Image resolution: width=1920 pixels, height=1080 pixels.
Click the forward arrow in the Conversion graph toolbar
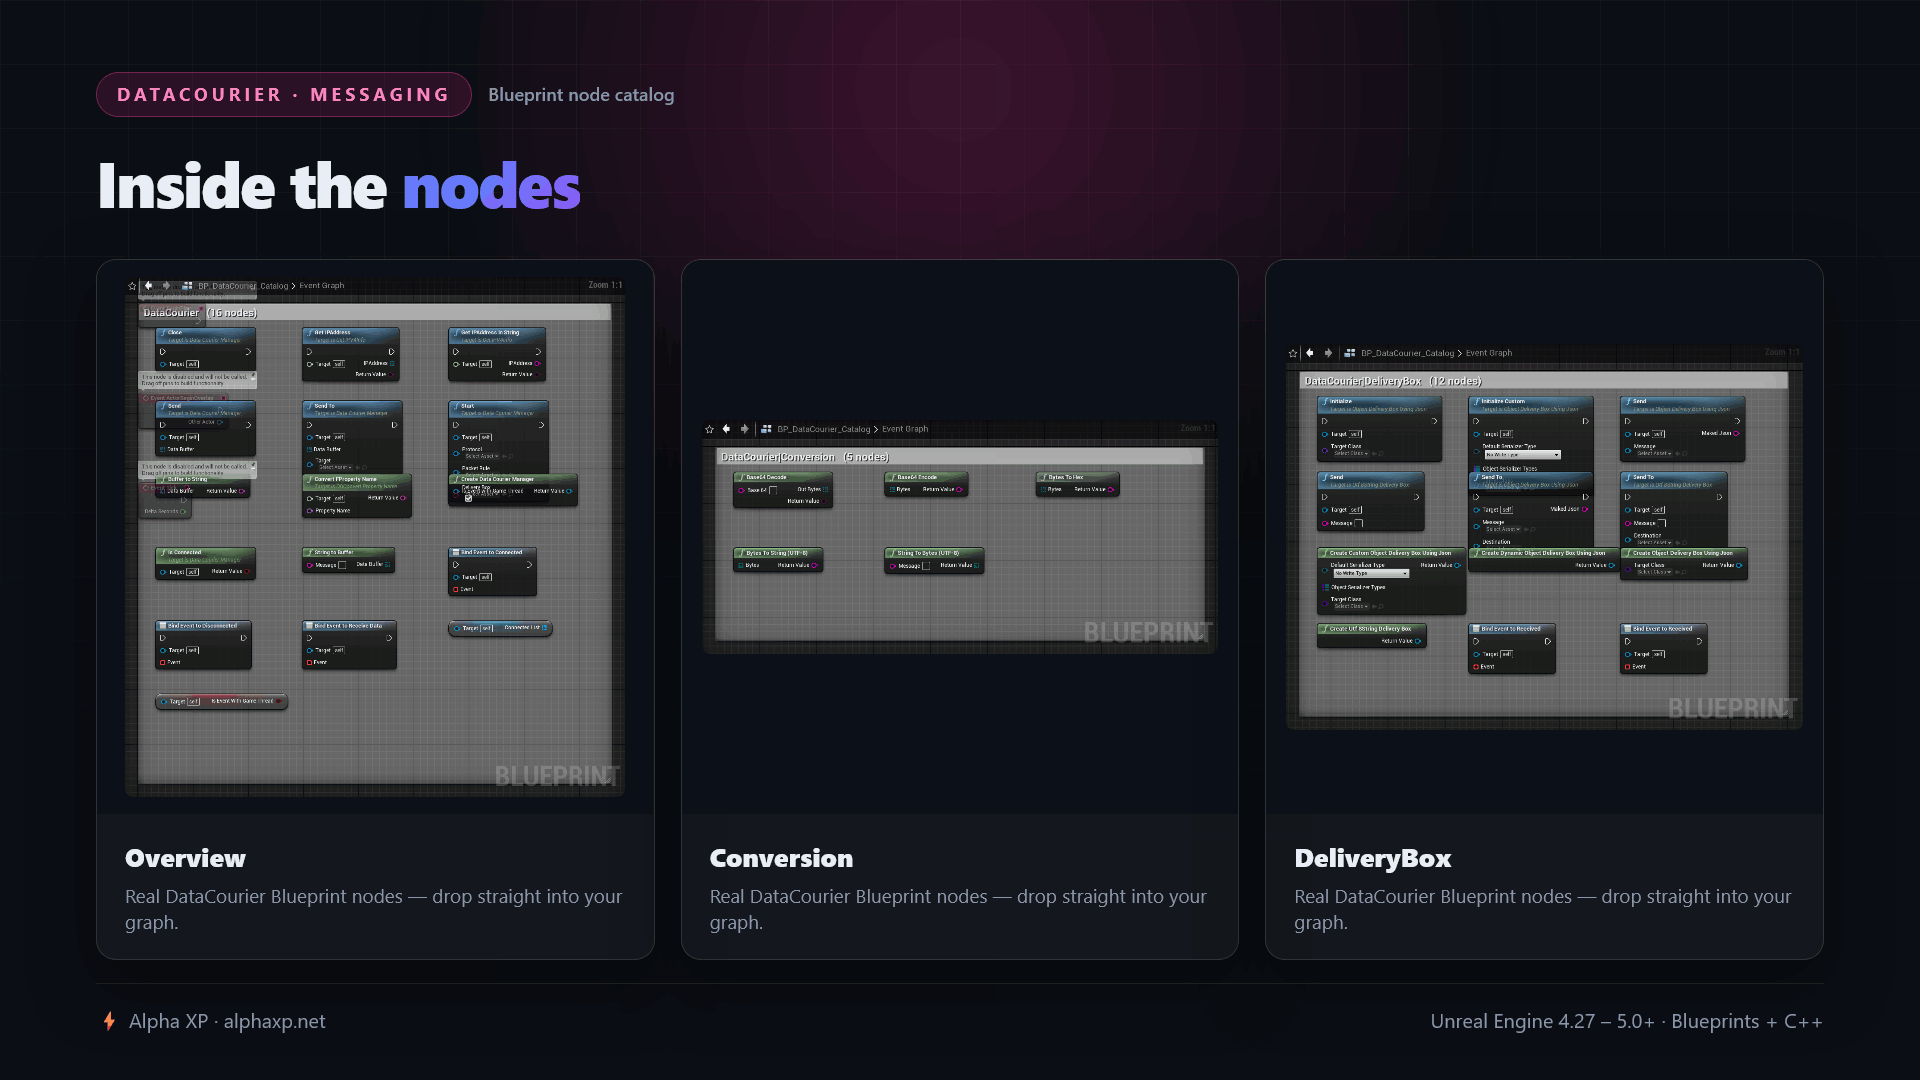744,429
